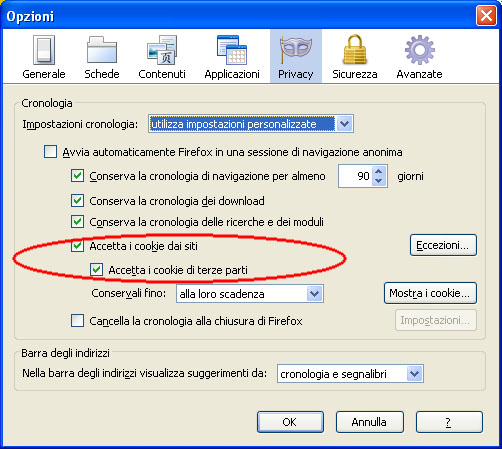The width and height of the screenshot is (502, 449).
Task: Enable Cancella la cronologia alla chiusura
Action: coord(77,321)
